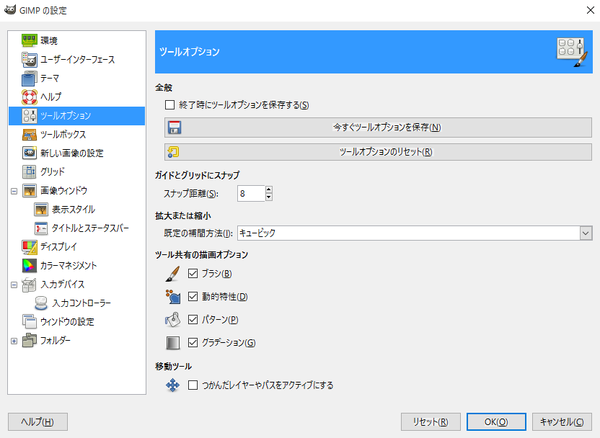Decrease snap distance with down arrow
This screenshot has height=438, width=600.
click(269, 197)
